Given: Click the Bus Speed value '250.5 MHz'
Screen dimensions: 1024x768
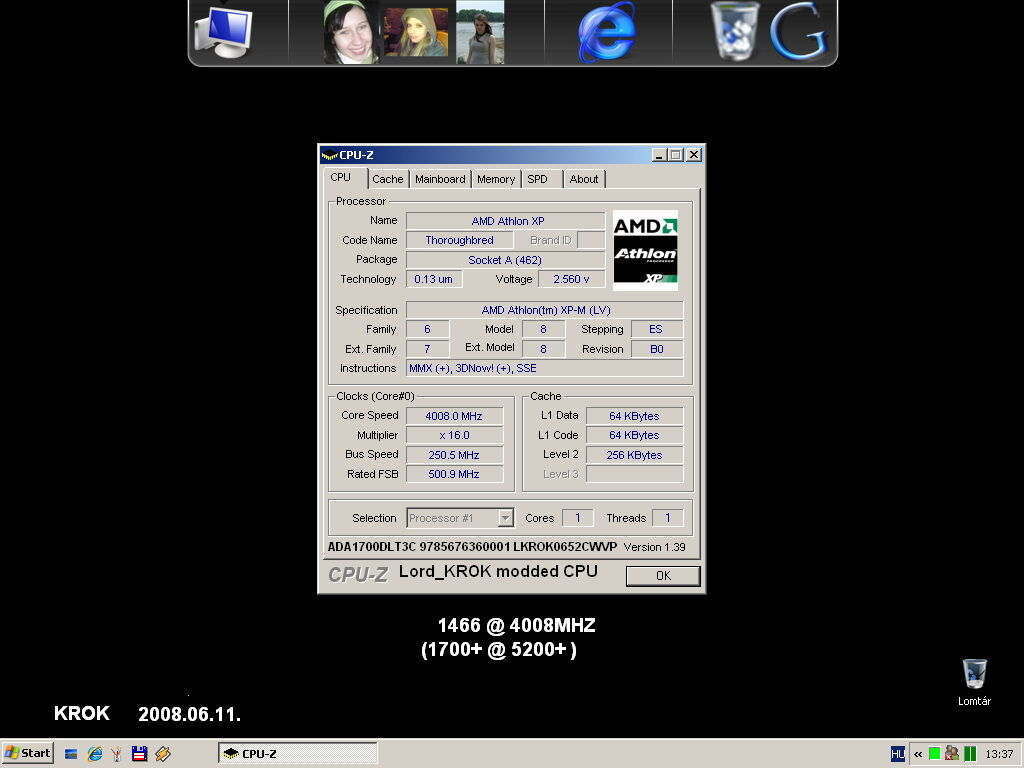Looking at the screenshot, I should (x=455, y=455).
